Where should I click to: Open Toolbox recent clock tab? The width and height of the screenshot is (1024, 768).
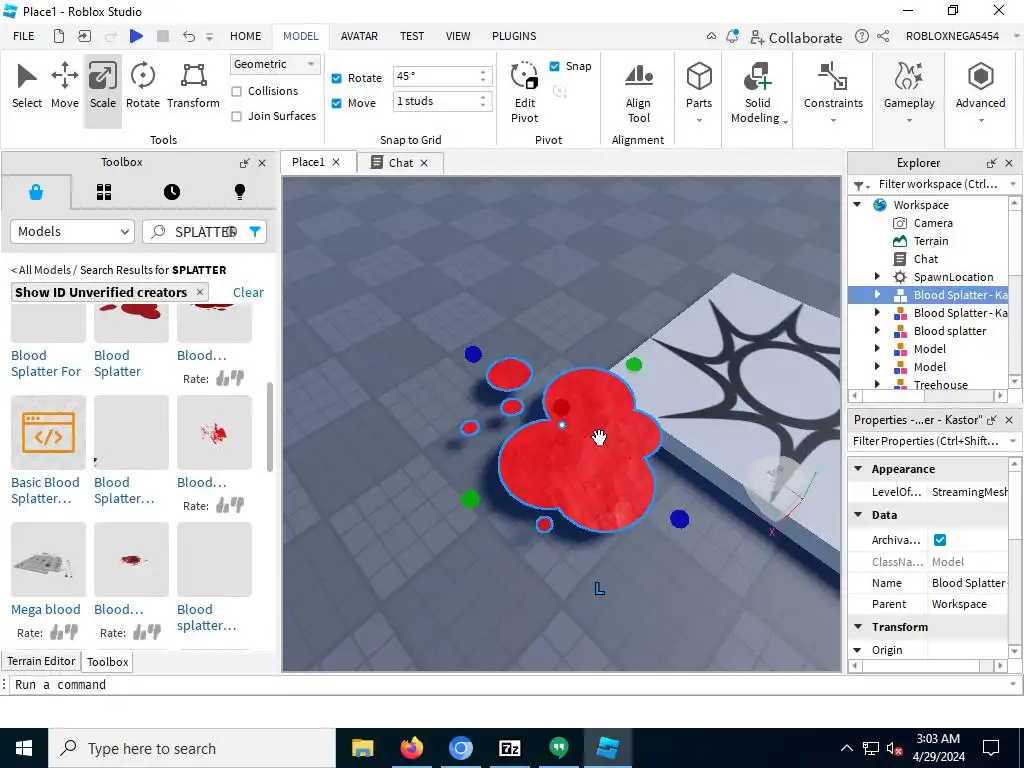click(x=172, y=192)
